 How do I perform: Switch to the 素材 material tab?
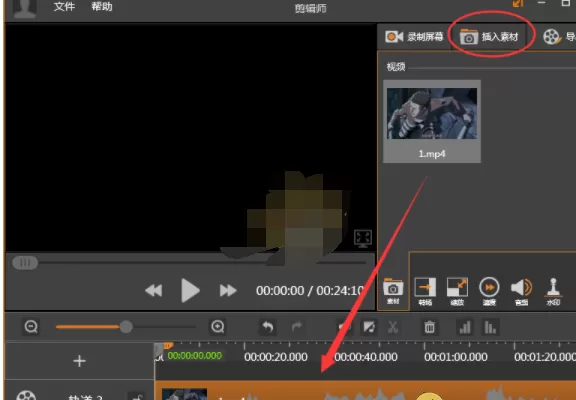[x=393, y=292]
